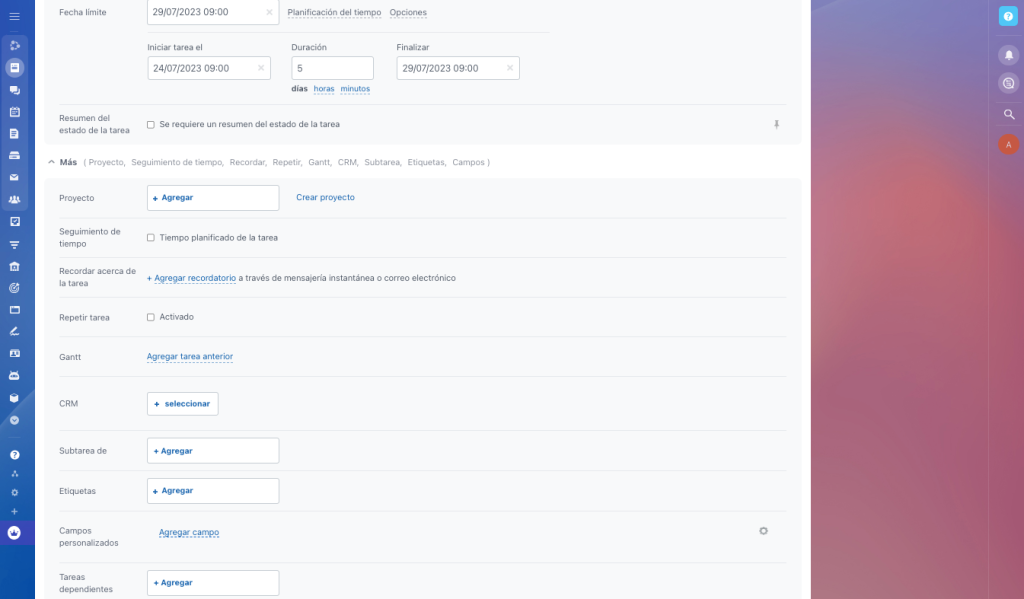Screen dimensions: 1024x599
Task: Open the Drive storage icon in the sidebar
Action: pos(14,155)
